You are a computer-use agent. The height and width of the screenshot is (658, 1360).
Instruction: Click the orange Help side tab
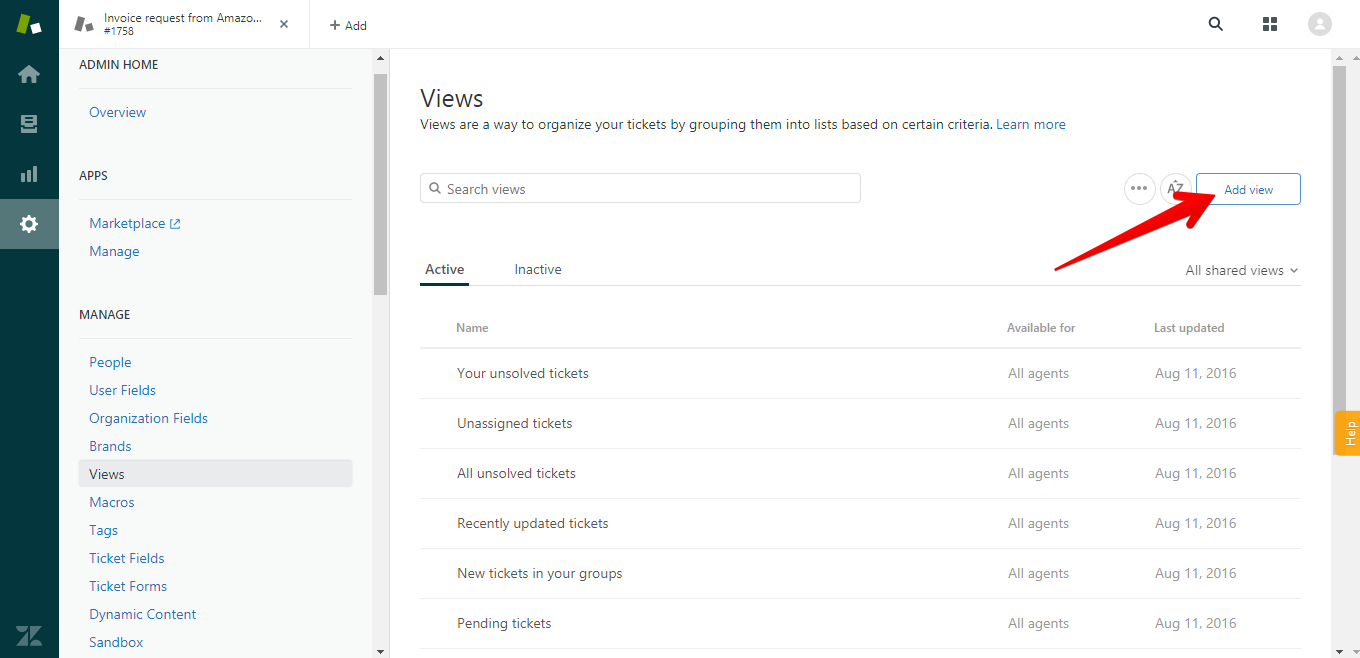tap(1348, 433)
